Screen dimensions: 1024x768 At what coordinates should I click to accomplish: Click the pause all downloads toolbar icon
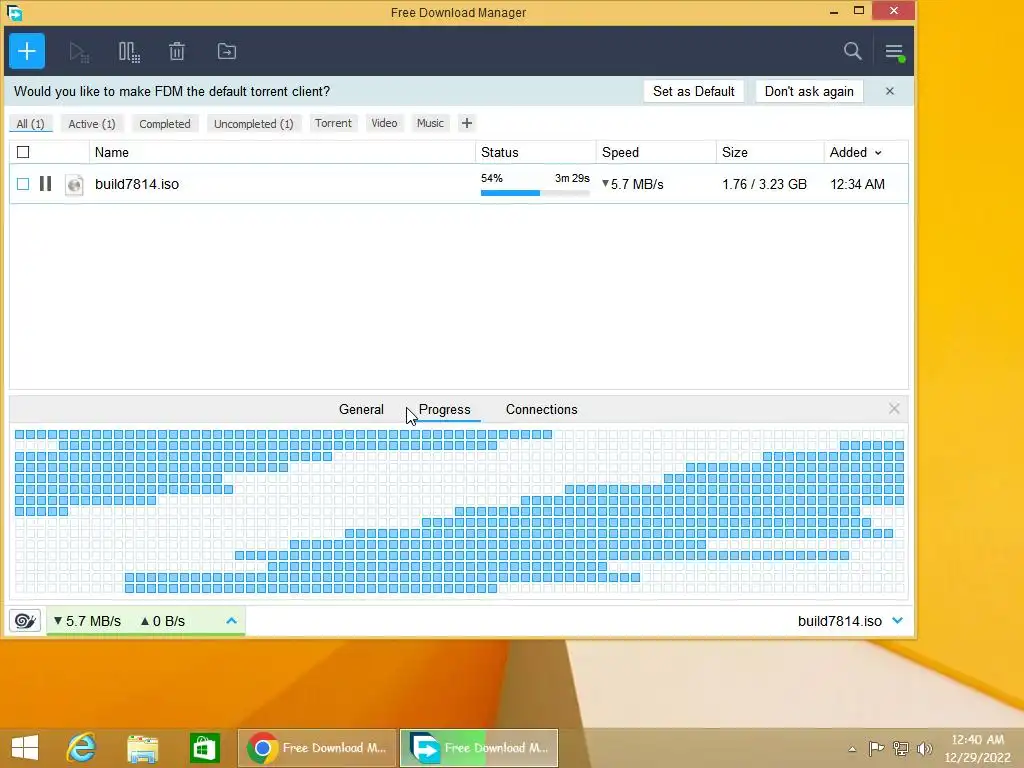(x=129, y=52)
